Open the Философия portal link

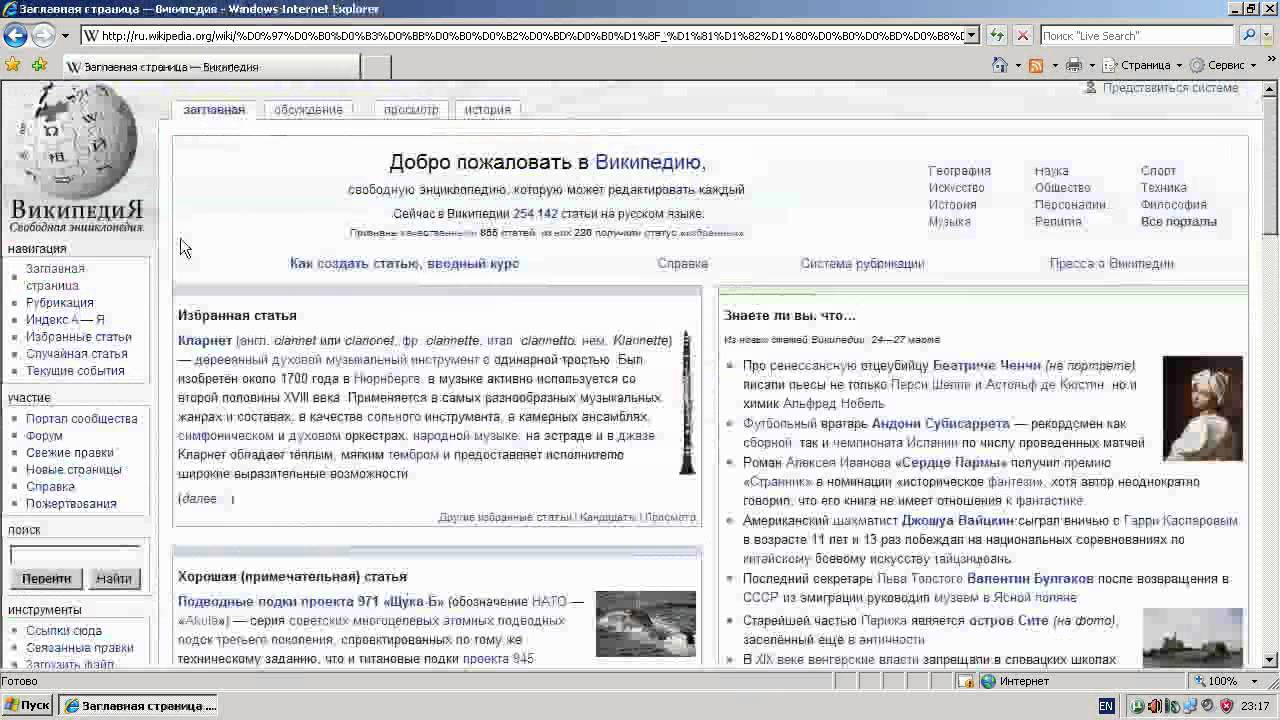click(x=1174, y=205)
